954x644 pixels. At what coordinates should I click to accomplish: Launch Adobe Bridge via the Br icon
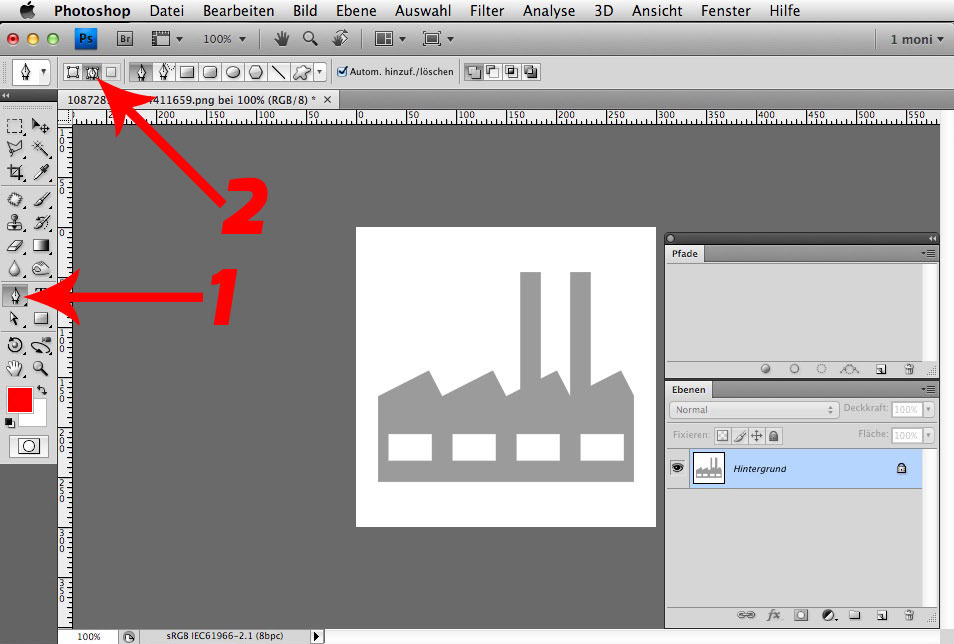(125, 39)
